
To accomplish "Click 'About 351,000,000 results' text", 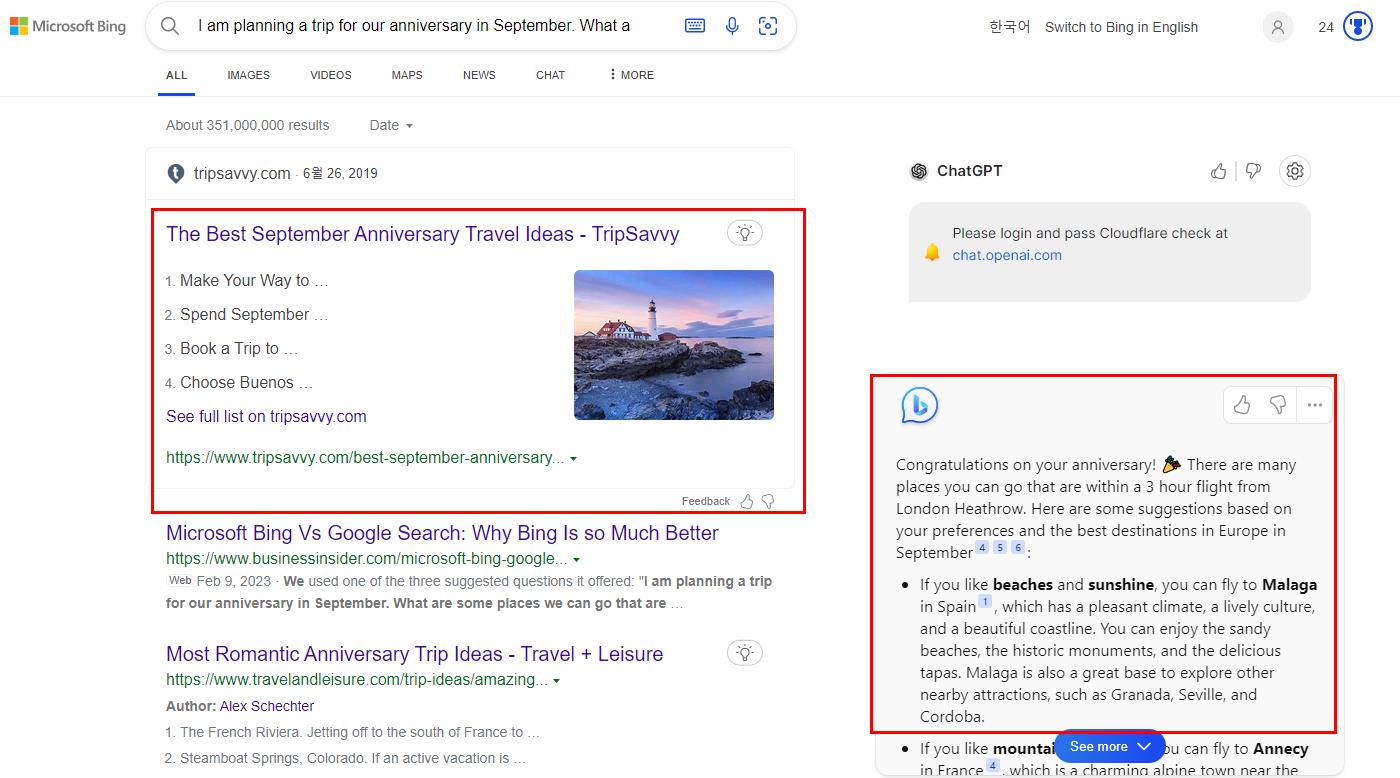I will coord(248,125).
